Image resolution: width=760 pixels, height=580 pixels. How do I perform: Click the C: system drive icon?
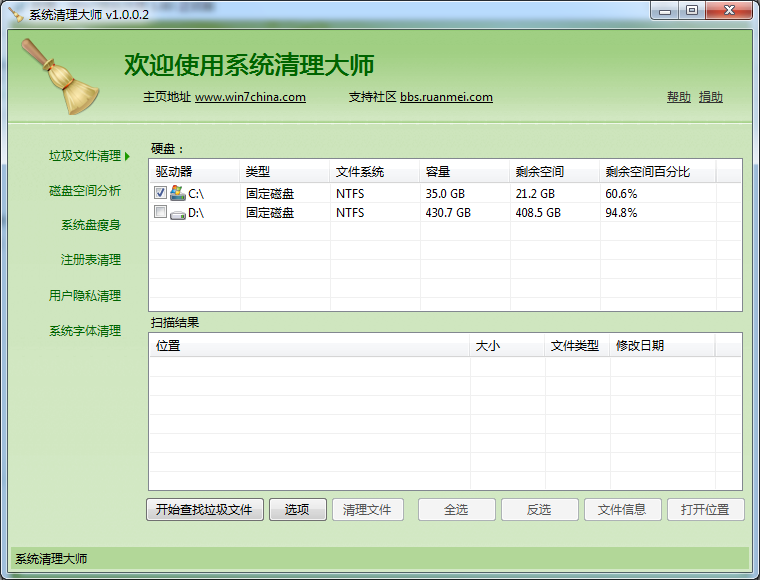178,193
